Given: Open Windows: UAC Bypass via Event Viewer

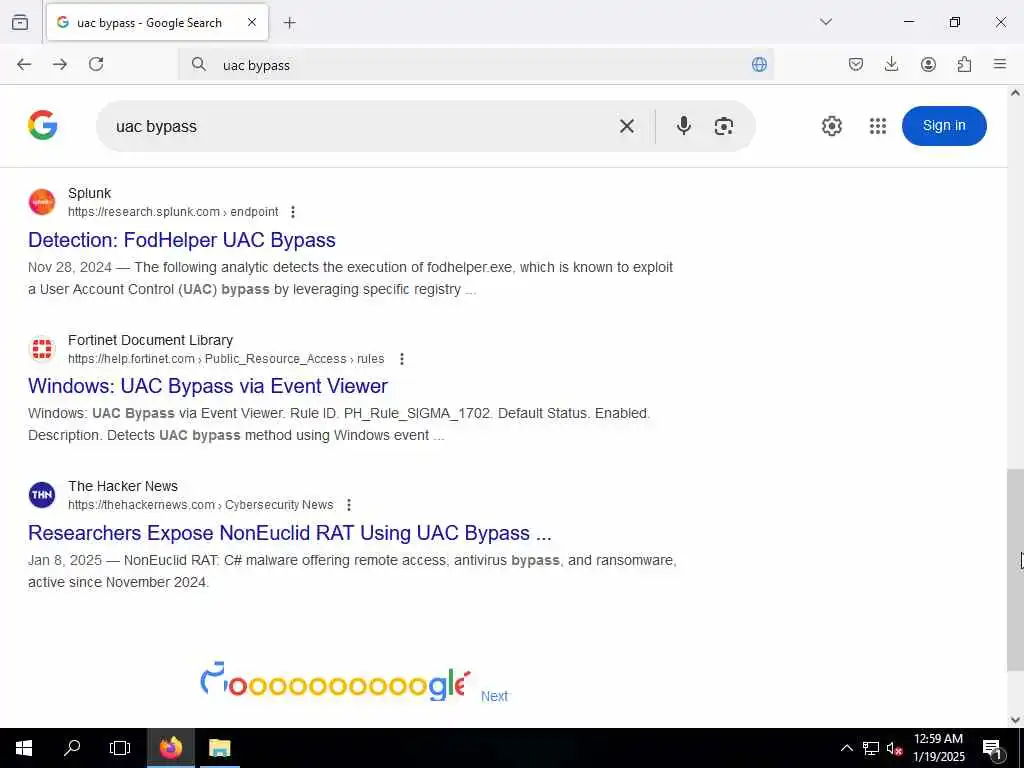Looking at the screenshot, I should [208, 386].
